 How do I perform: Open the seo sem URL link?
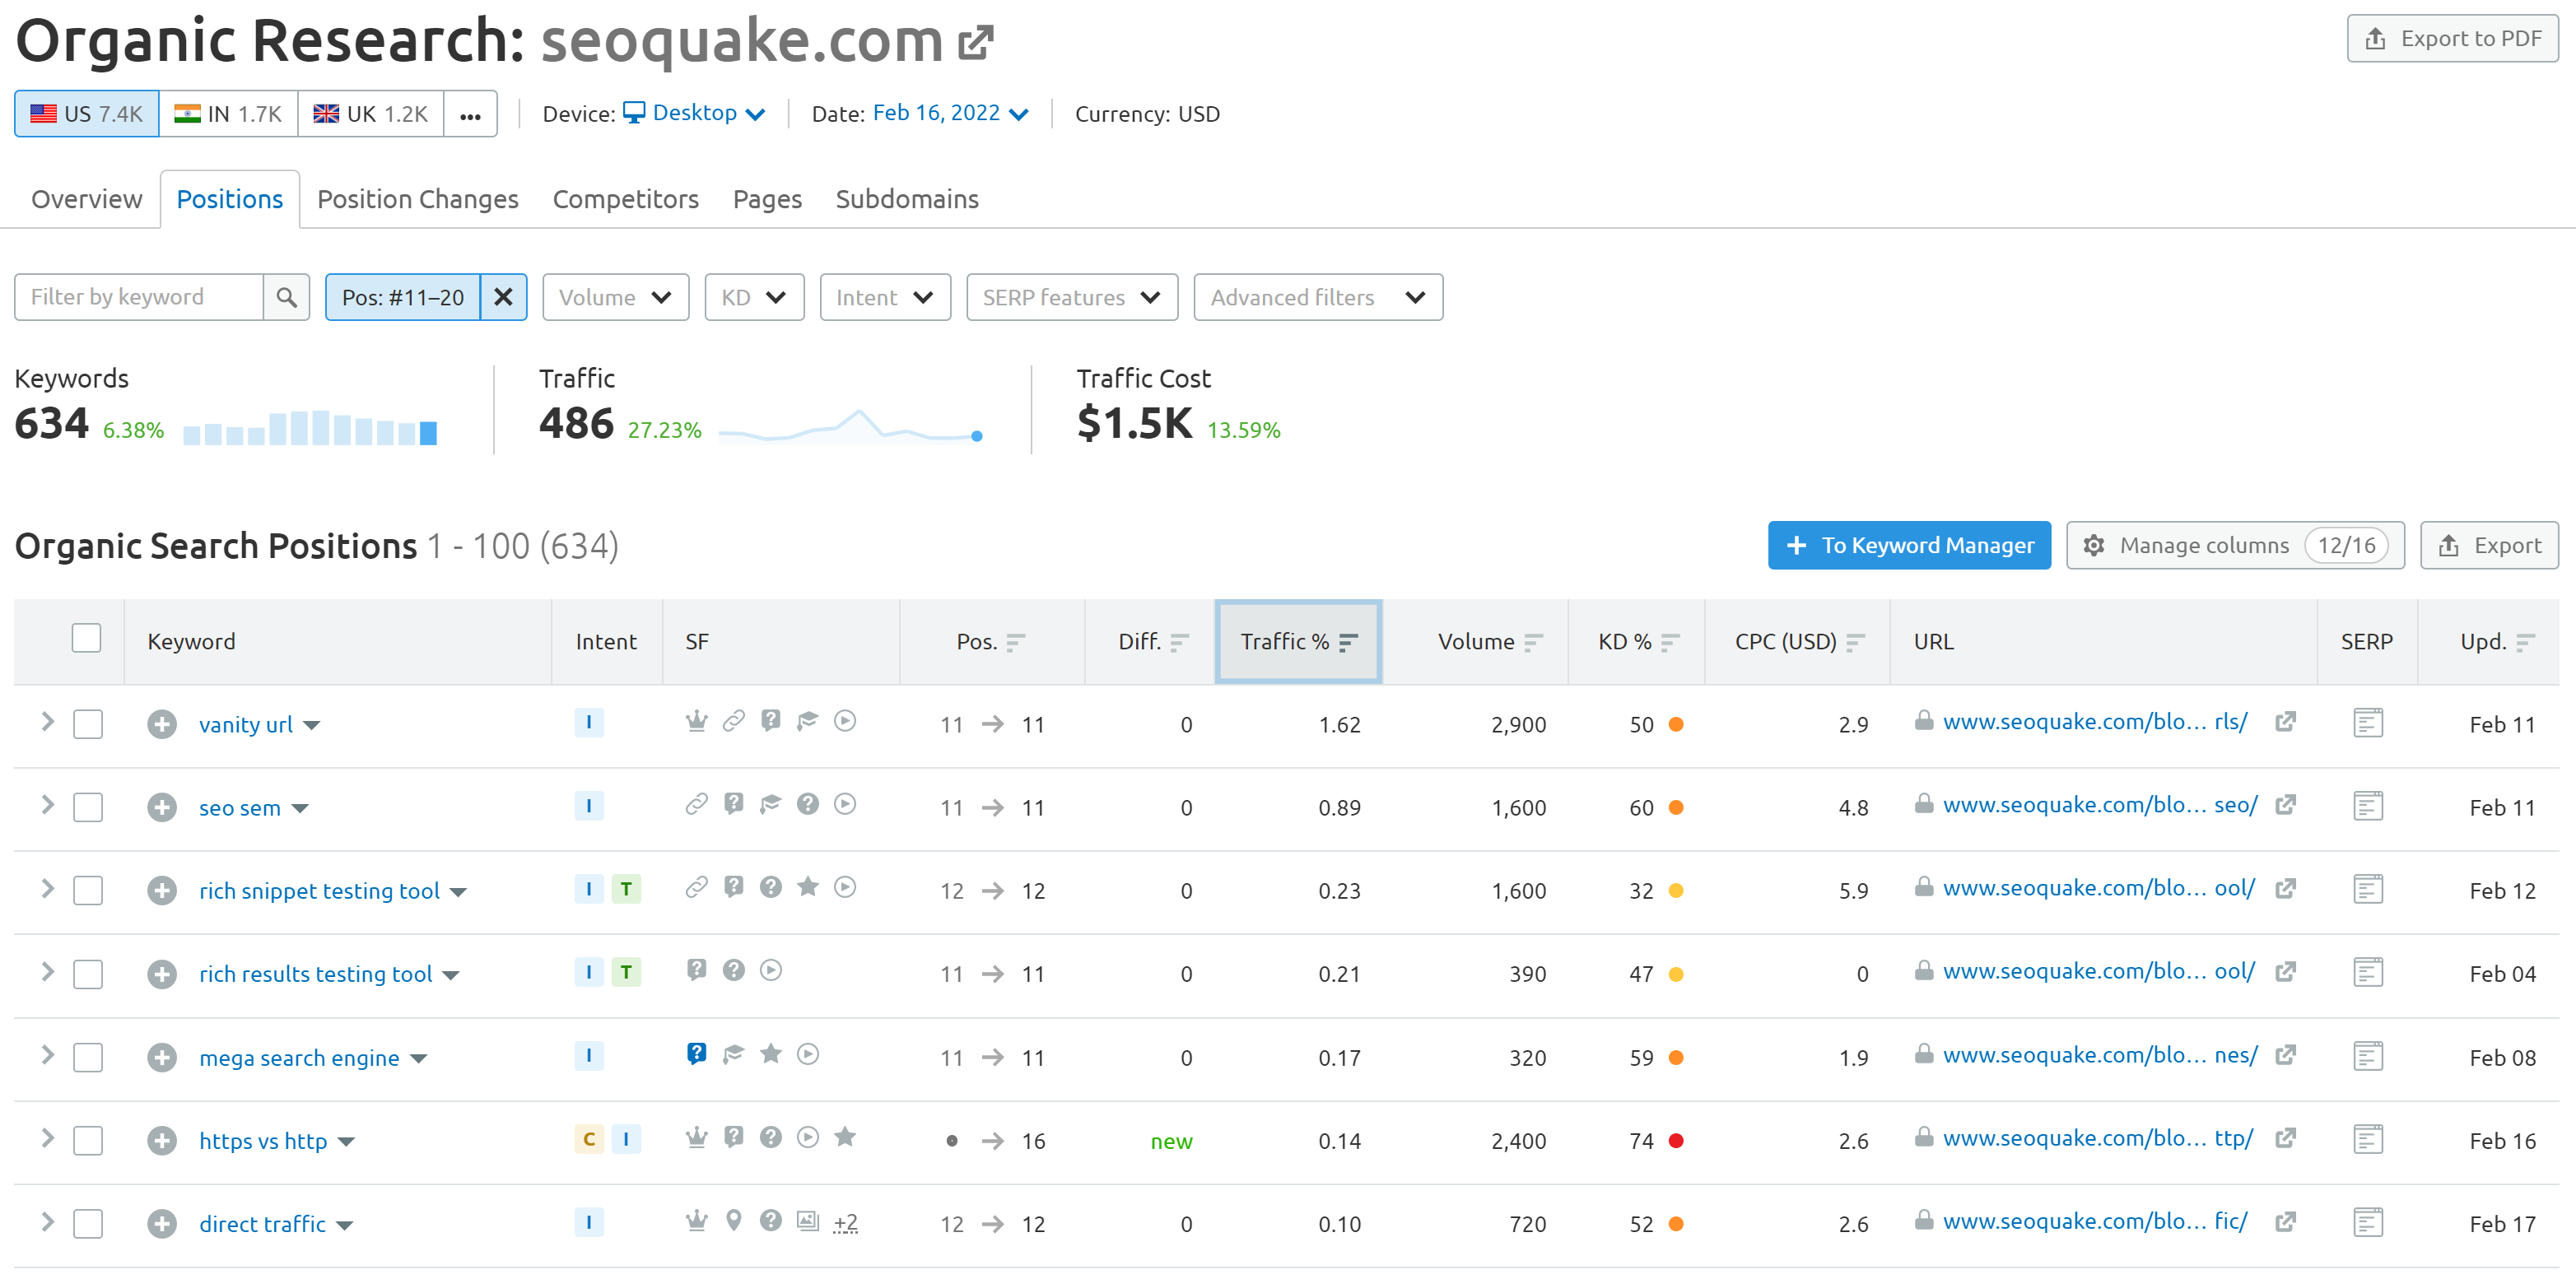click(x=2099, y=805)
